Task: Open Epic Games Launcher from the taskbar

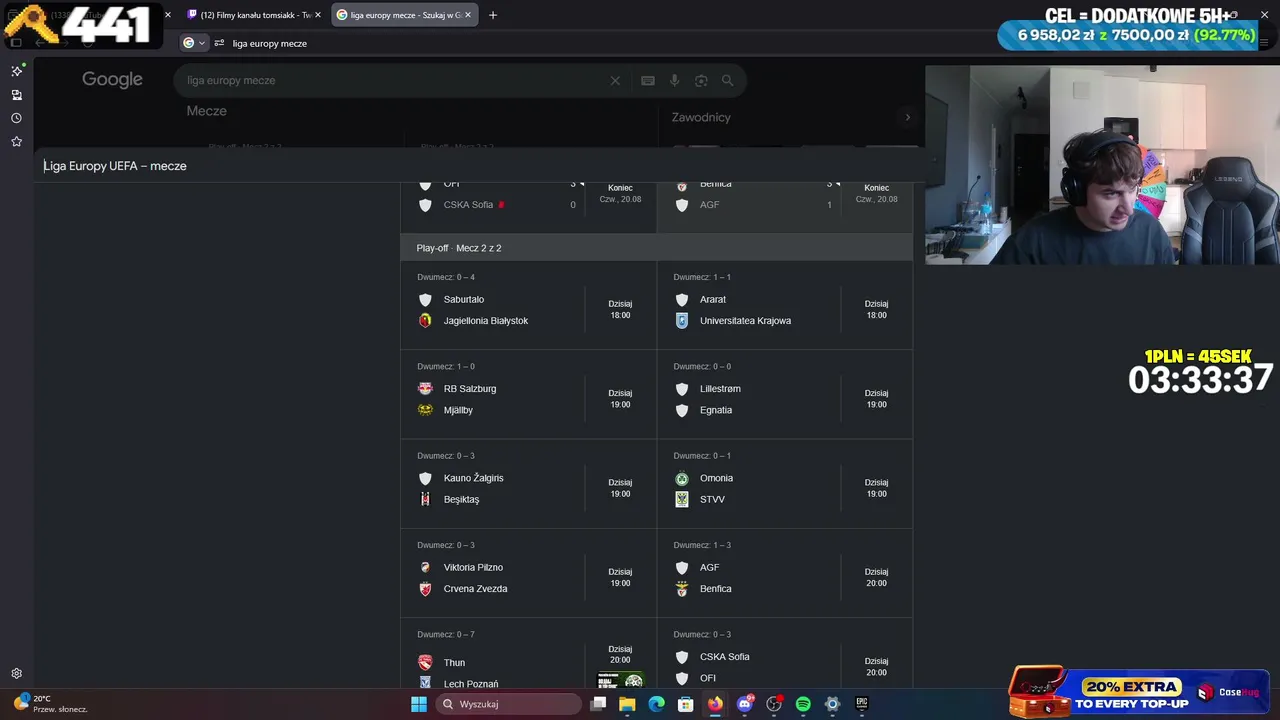Action: click(x=862, y=704)
